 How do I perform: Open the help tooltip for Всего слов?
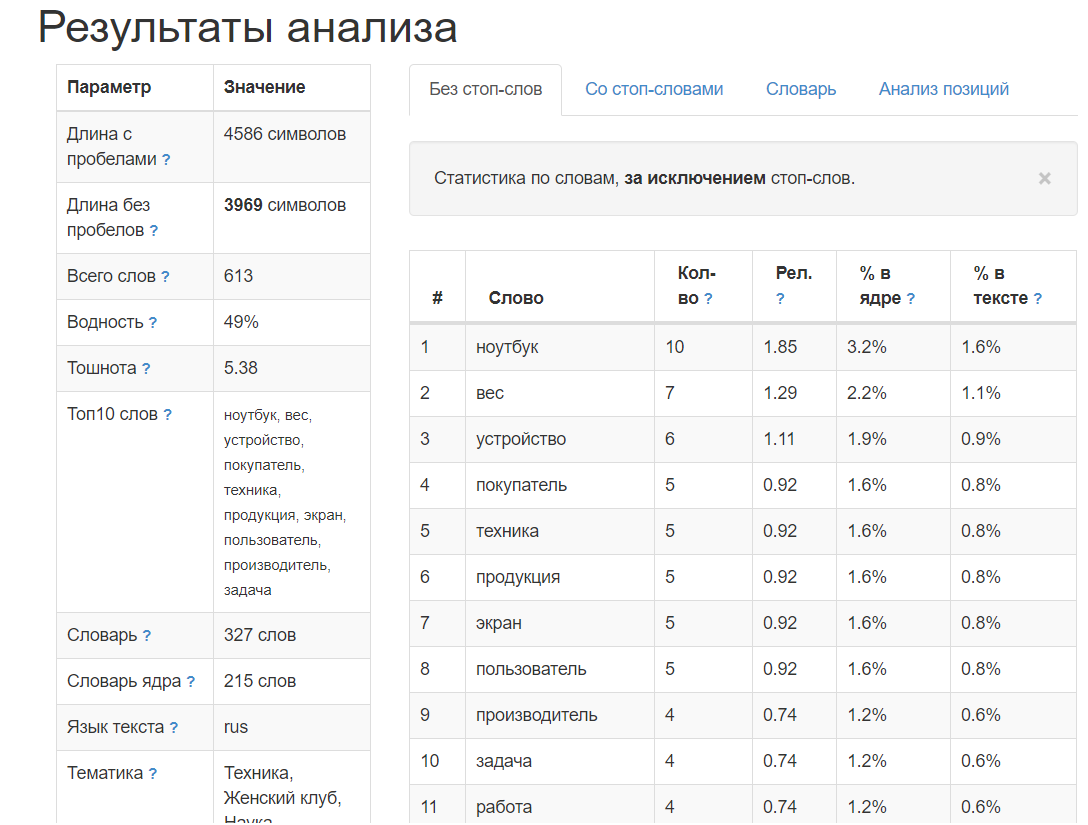pos(165,277)
